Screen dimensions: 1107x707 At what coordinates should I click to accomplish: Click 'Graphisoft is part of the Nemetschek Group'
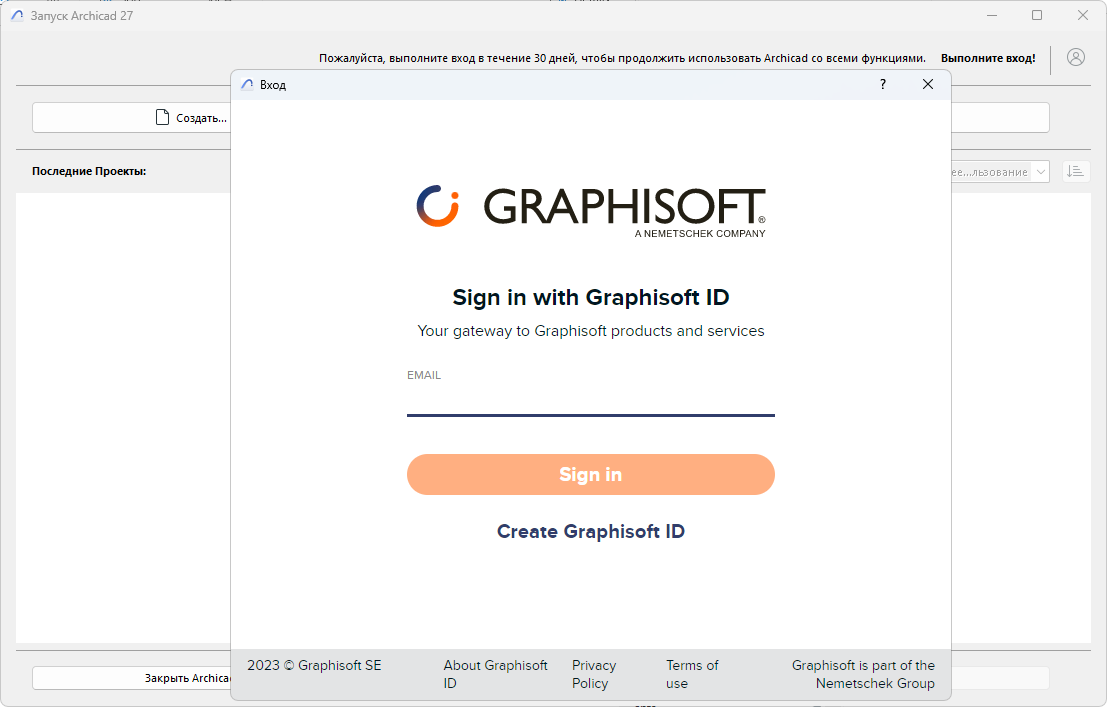coord(863,674)
